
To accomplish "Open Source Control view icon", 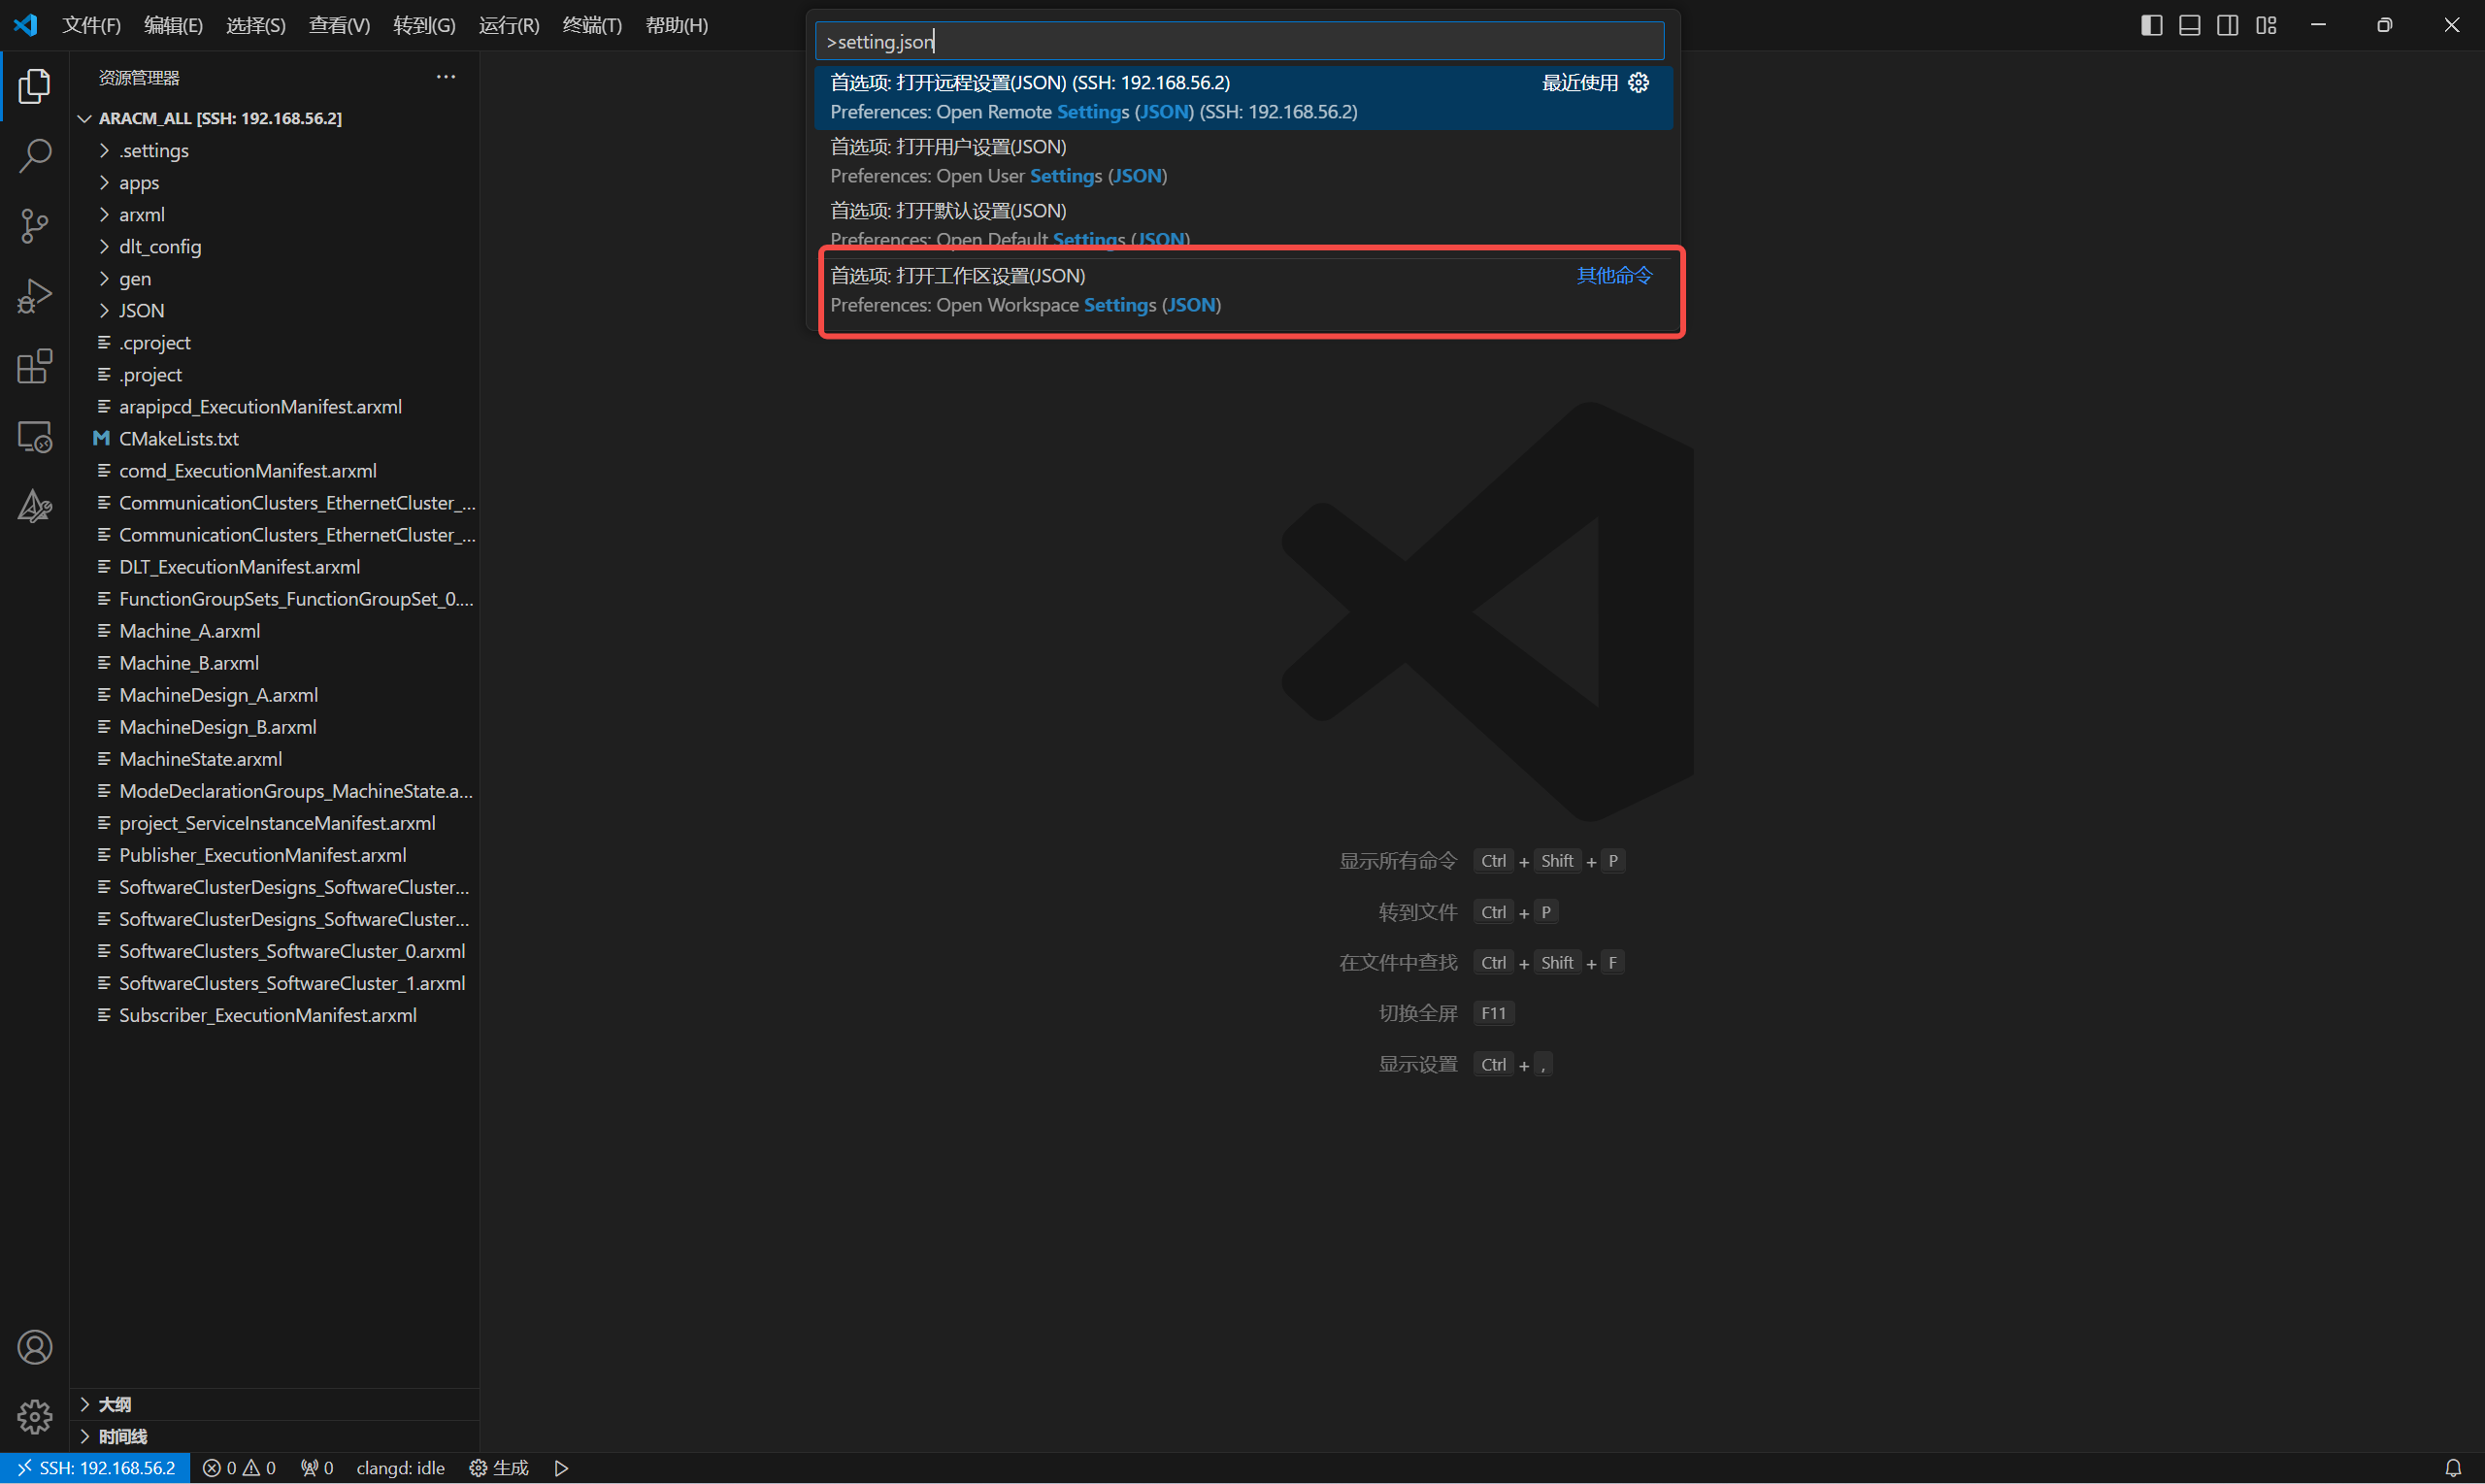I will 35,226.
